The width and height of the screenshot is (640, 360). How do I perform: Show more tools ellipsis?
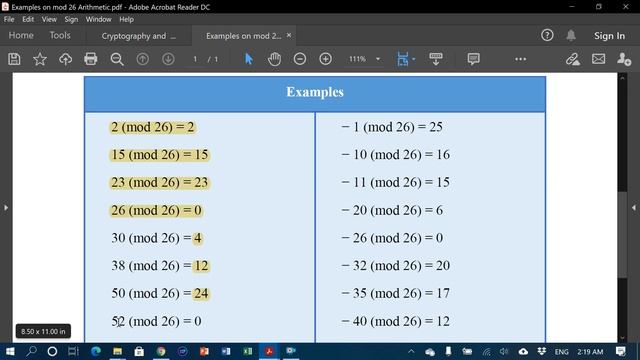click(520, 59)
